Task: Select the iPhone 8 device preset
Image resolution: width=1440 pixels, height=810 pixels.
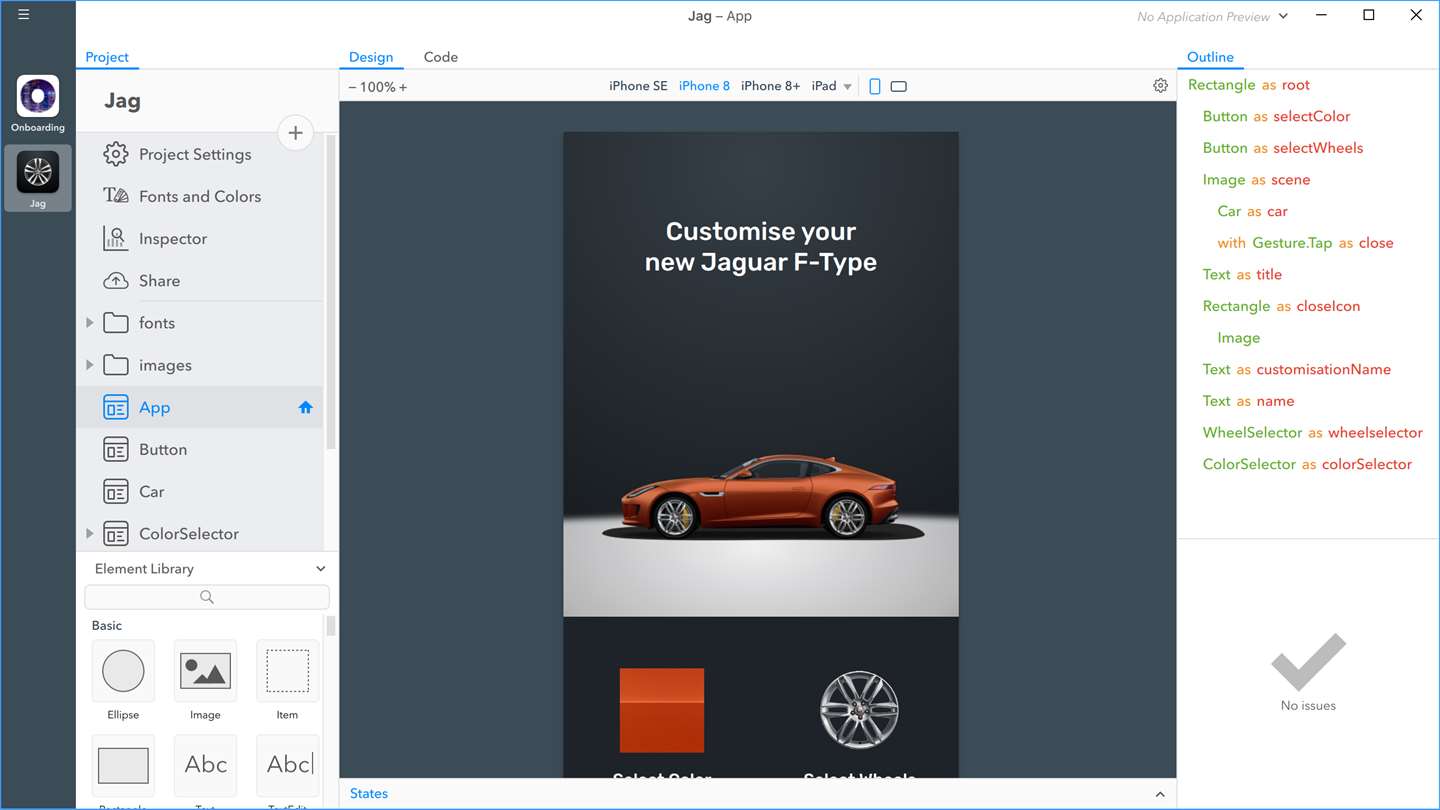Action: [704, 86]
